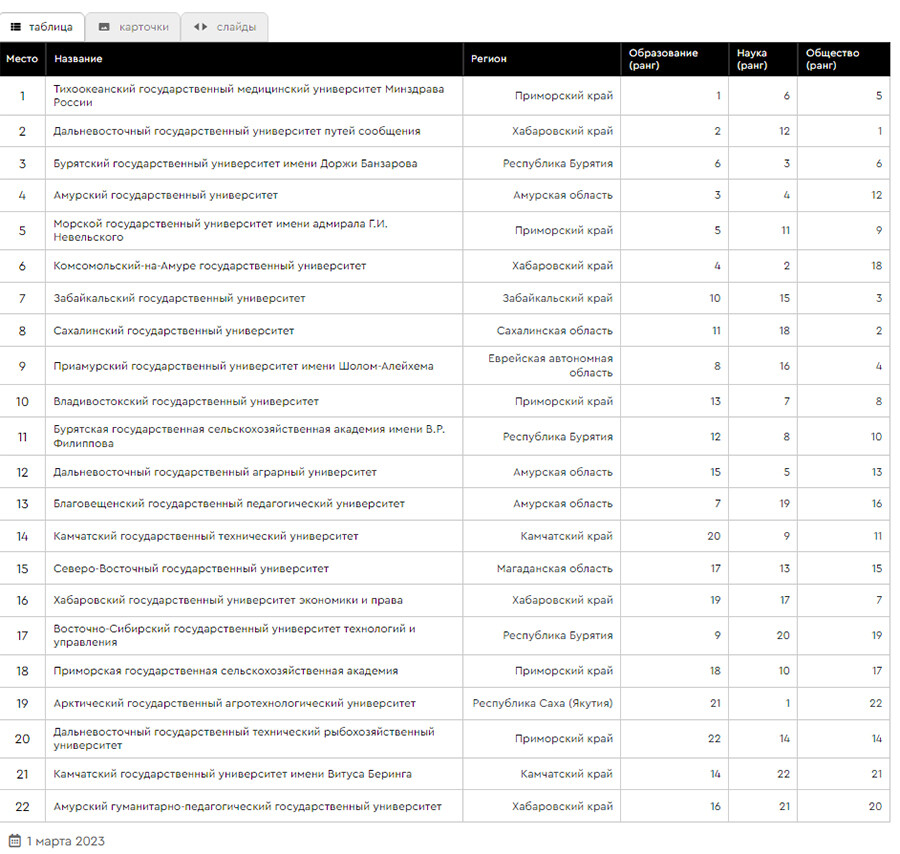Image resolution: width=900 pixels, height=854 pixels.
Task: Click the Наука rank in the Арктический агротехнологический row
Action: [x=788, y=704]
